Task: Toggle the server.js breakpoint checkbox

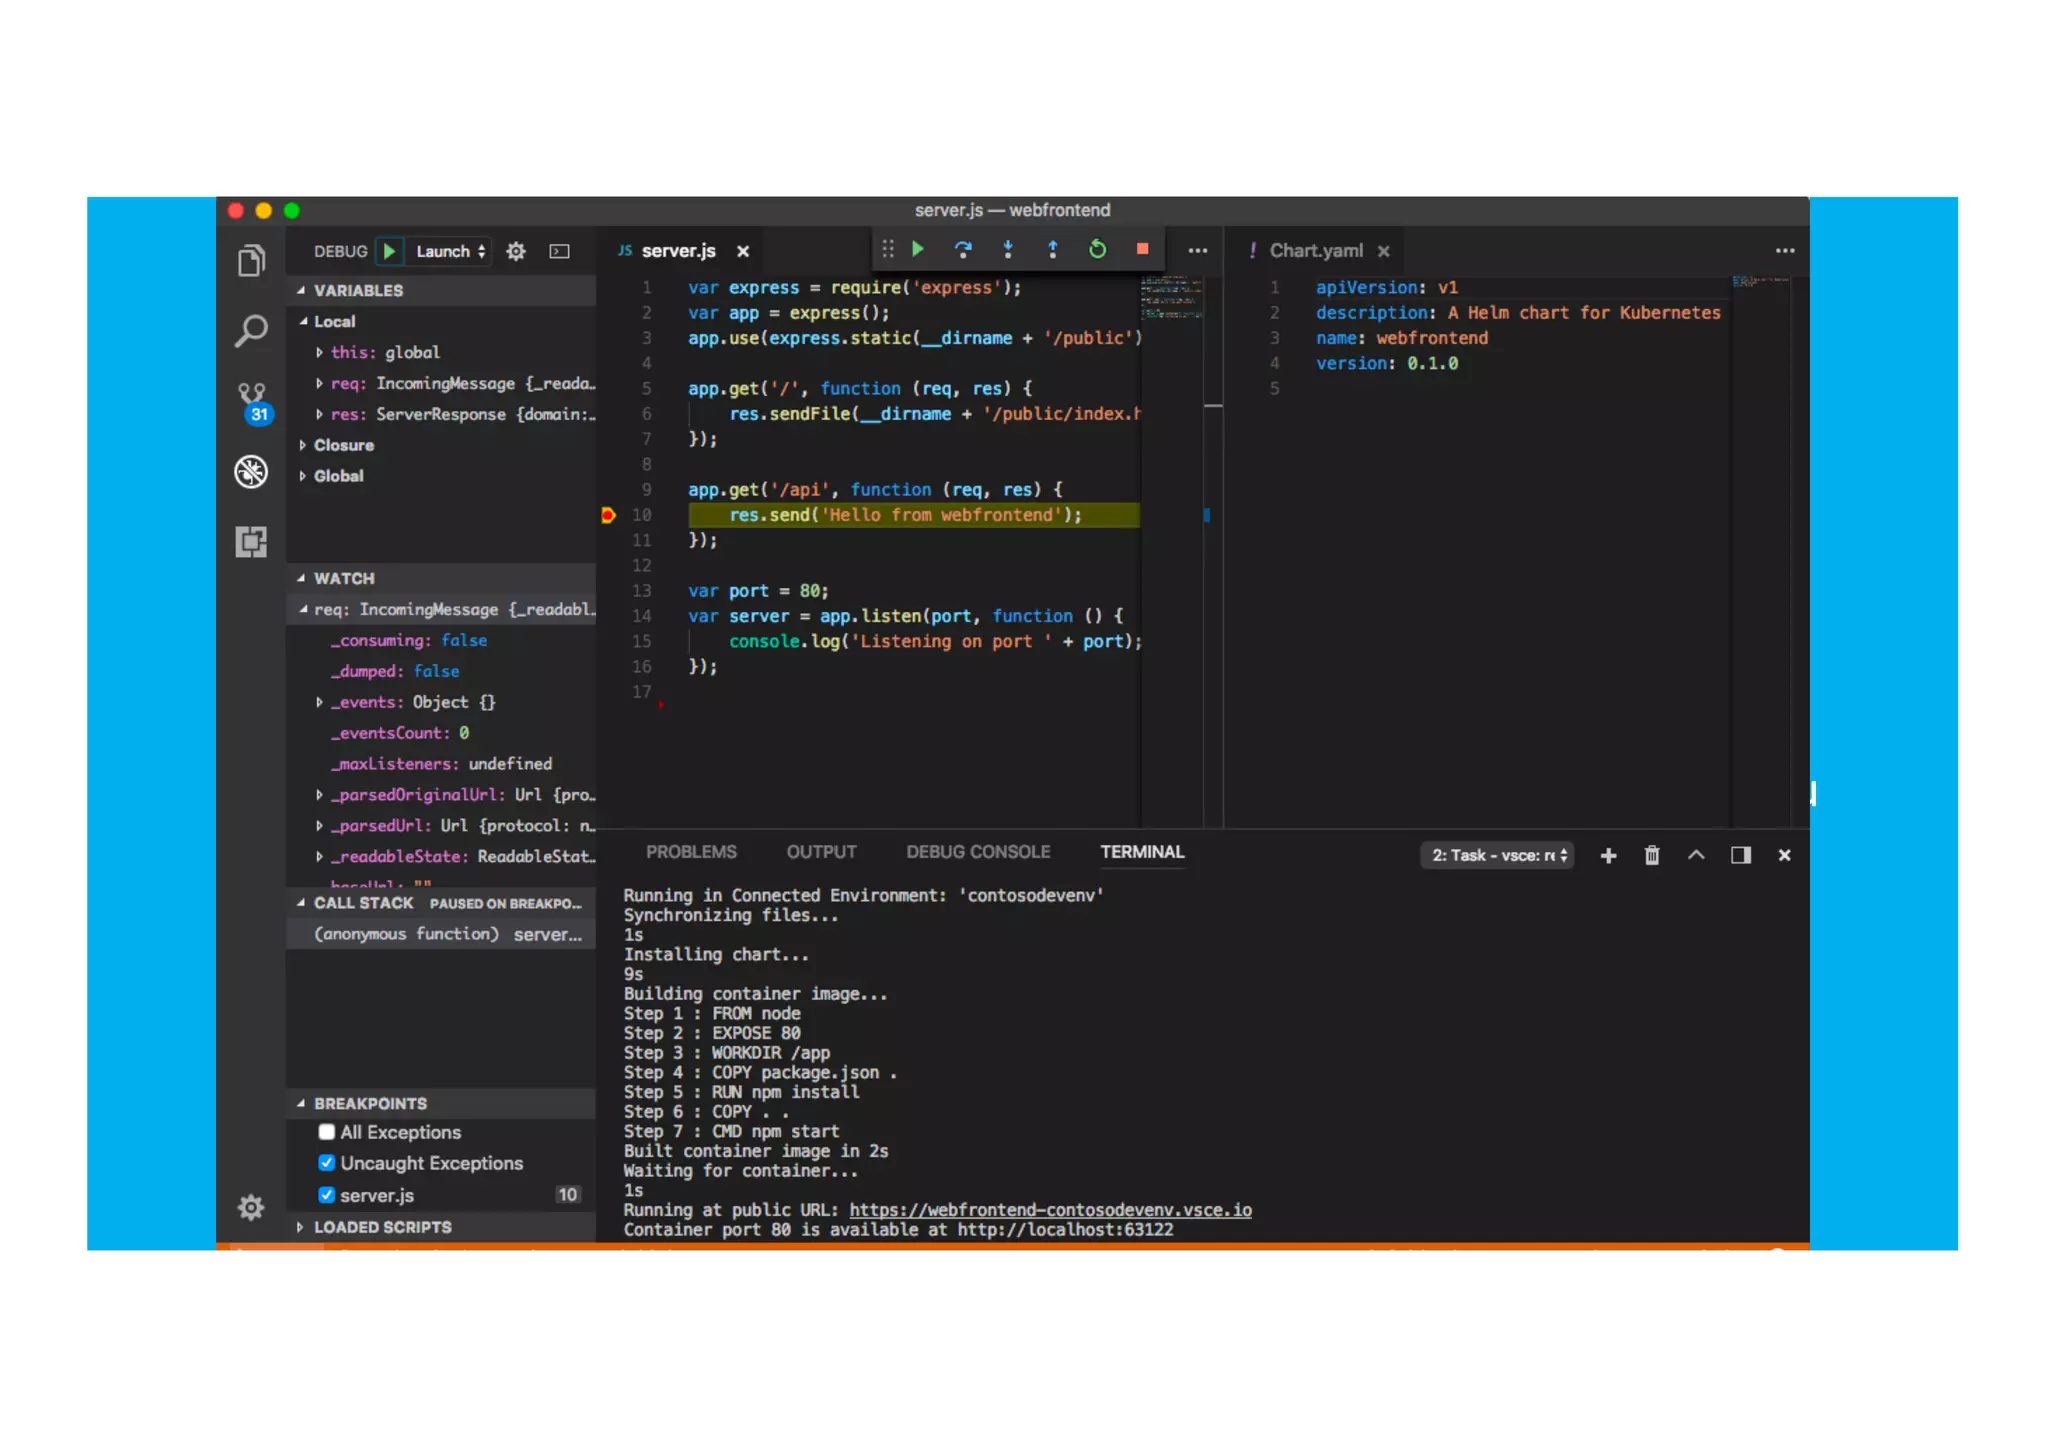Action: (x=326, y=1195)
